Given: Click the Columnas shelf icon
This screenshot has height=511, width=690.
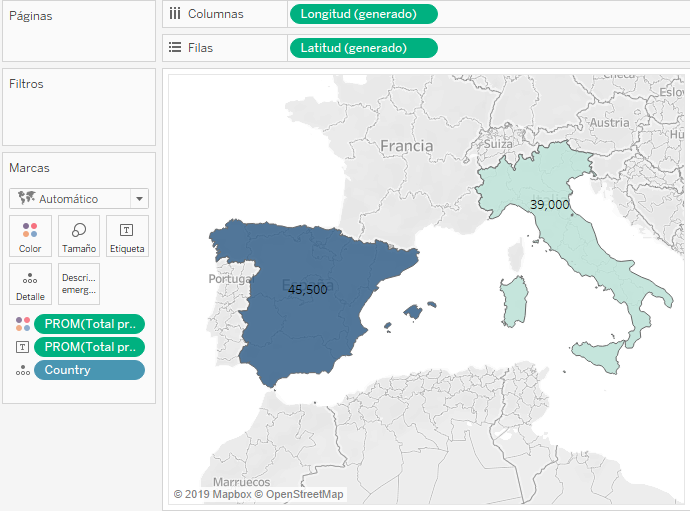Looking at the screenshot, I should point(175,14).
